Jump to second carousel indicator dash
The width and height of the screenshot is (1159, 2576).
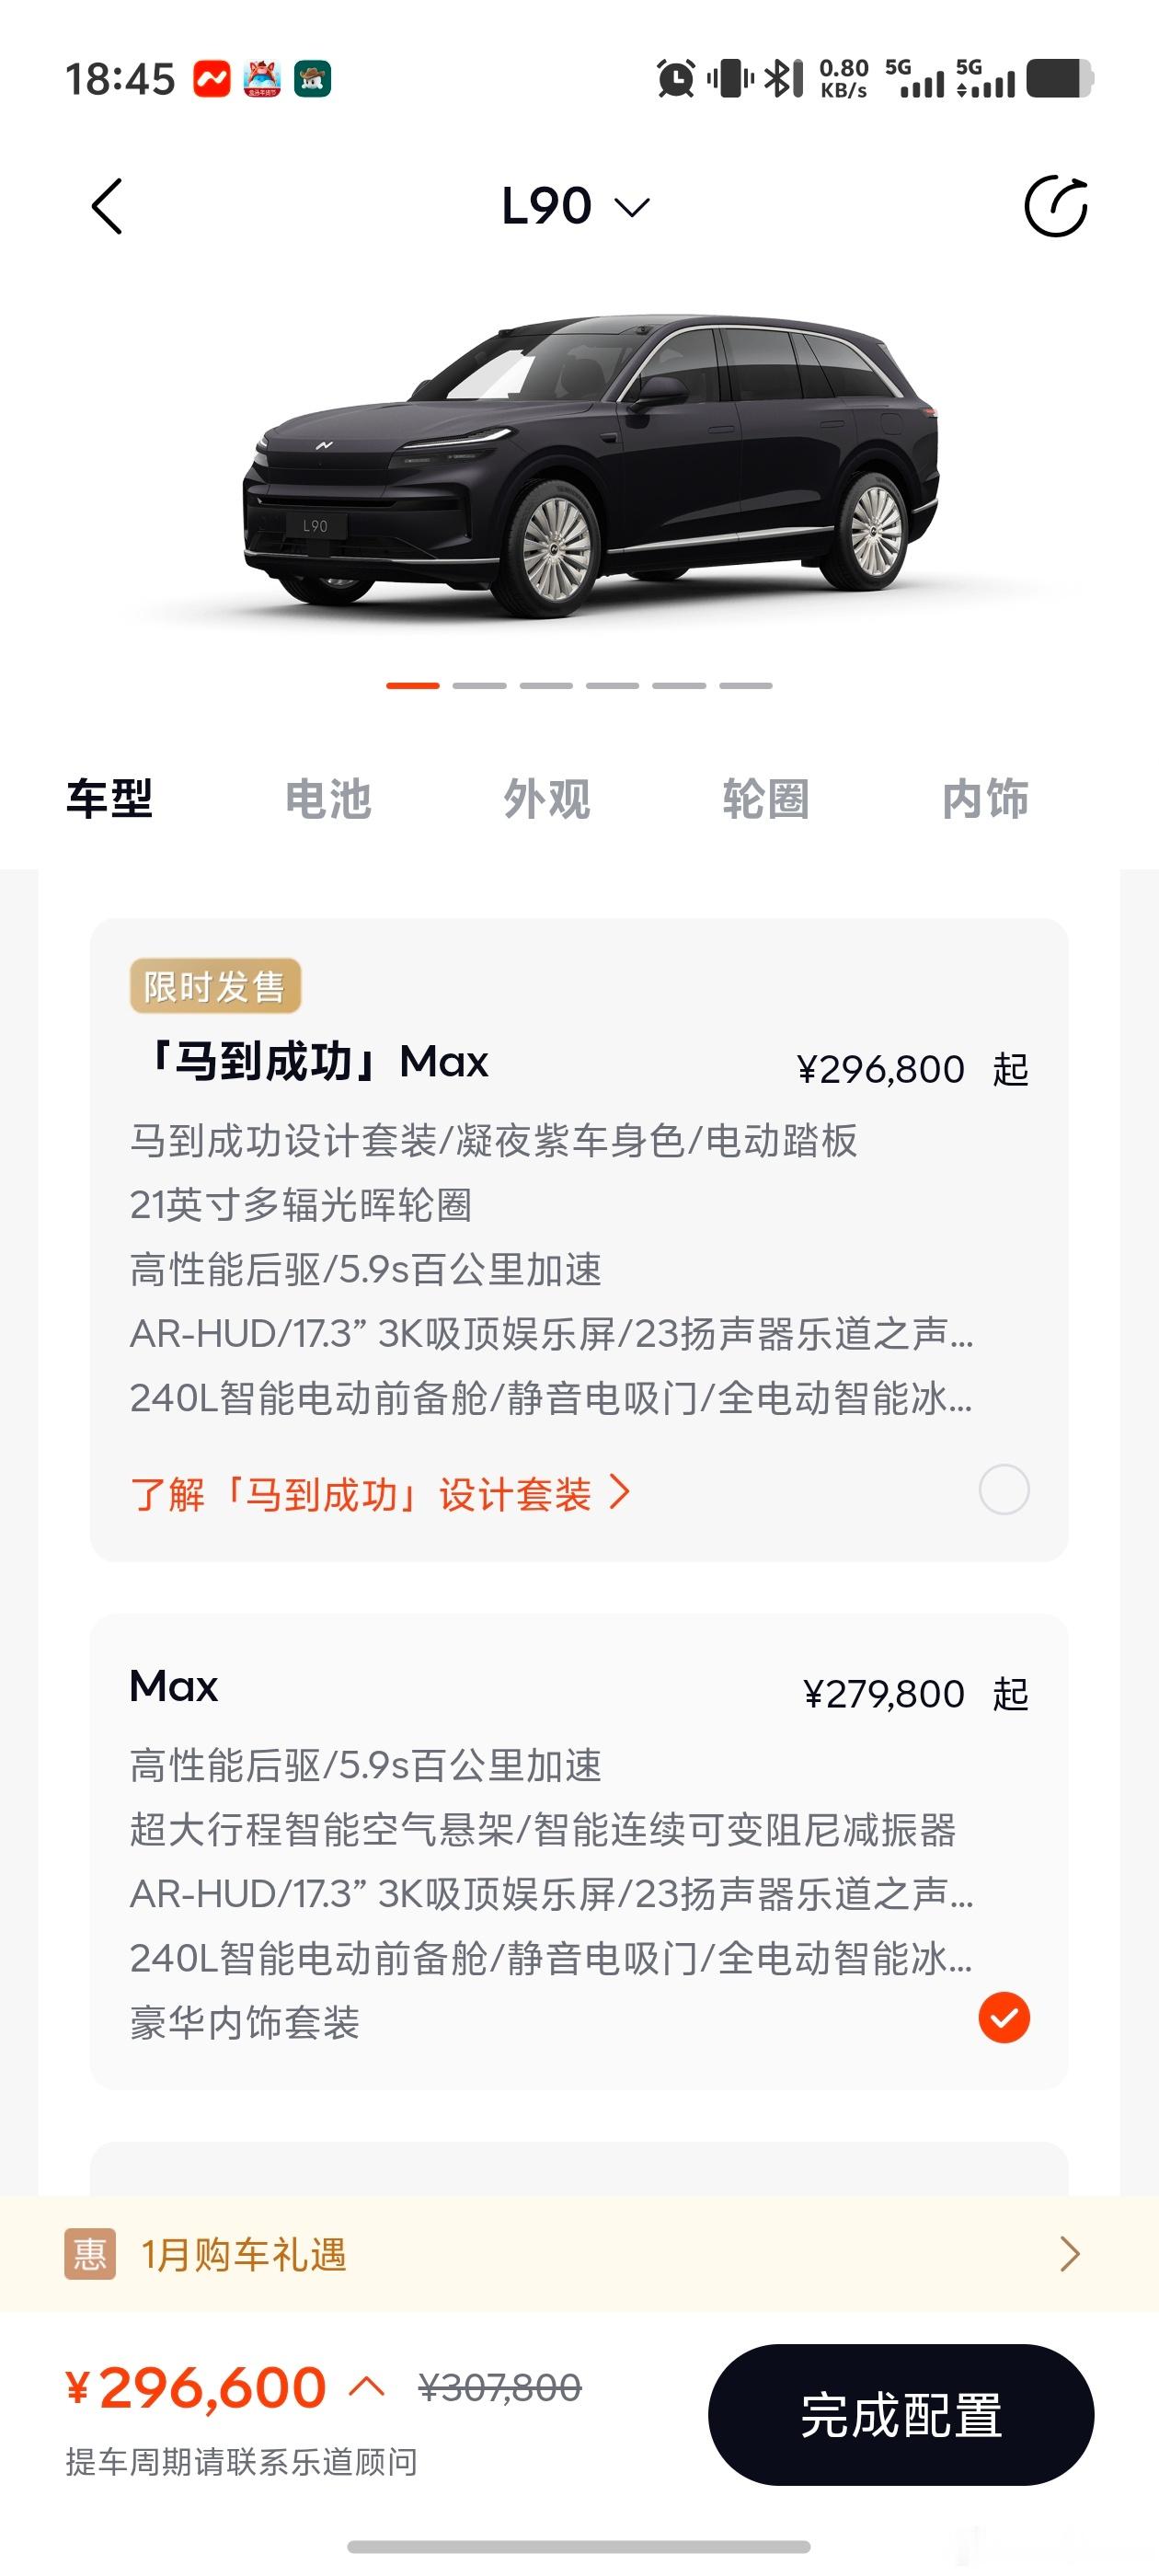click(x=479, y=686)
